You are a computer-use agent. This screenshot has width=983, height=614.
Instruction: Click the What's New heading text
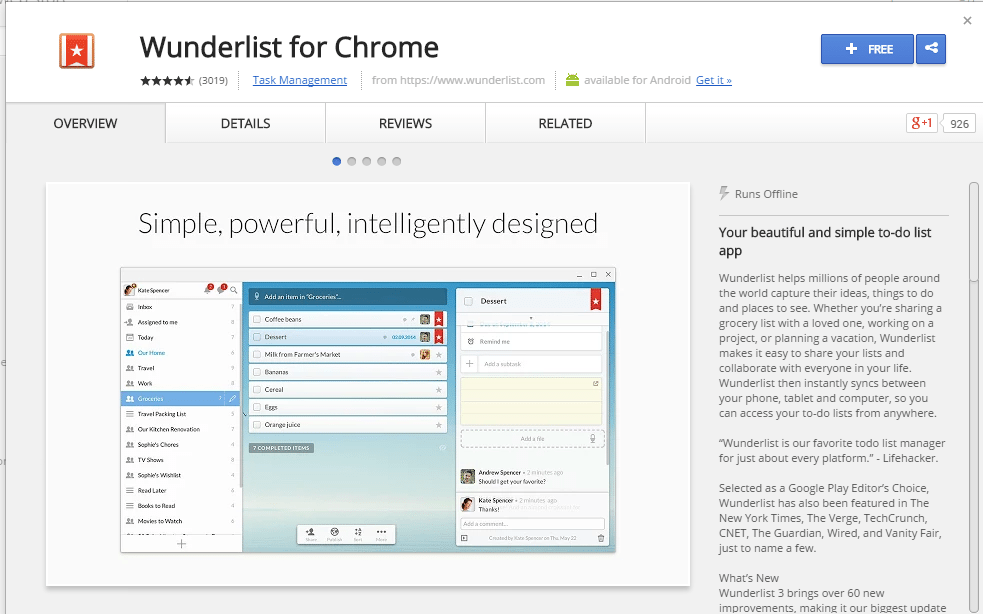[749, 578]
